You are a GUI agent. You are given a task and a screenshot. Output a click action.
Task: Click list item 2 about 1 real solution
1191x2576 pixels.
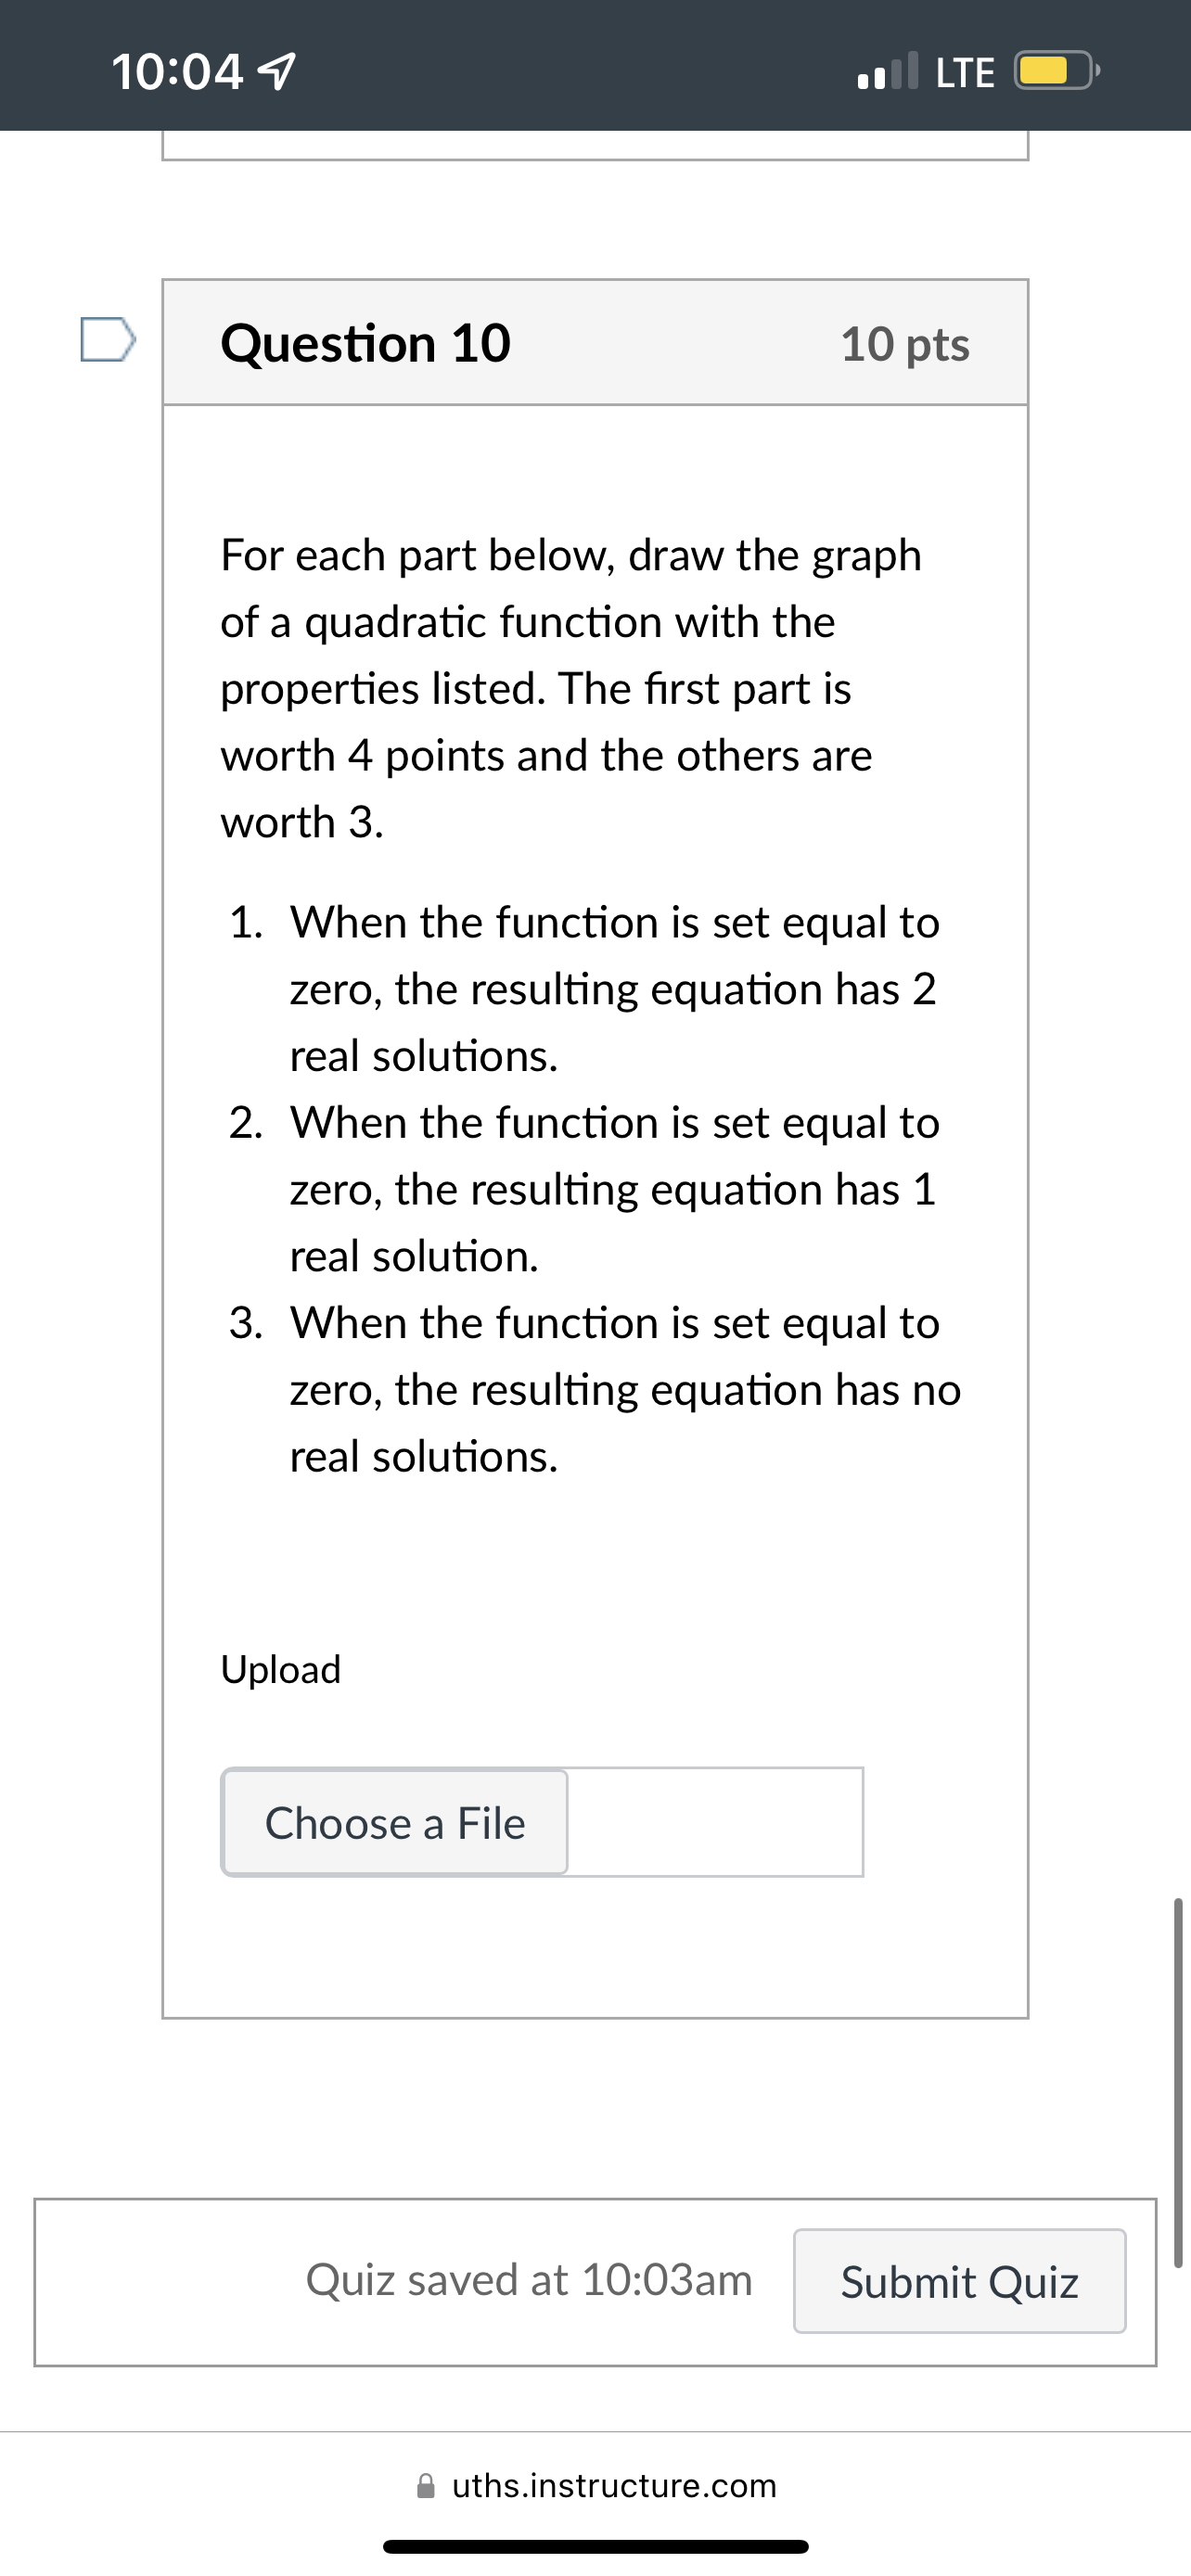(x=613, y=1189)
